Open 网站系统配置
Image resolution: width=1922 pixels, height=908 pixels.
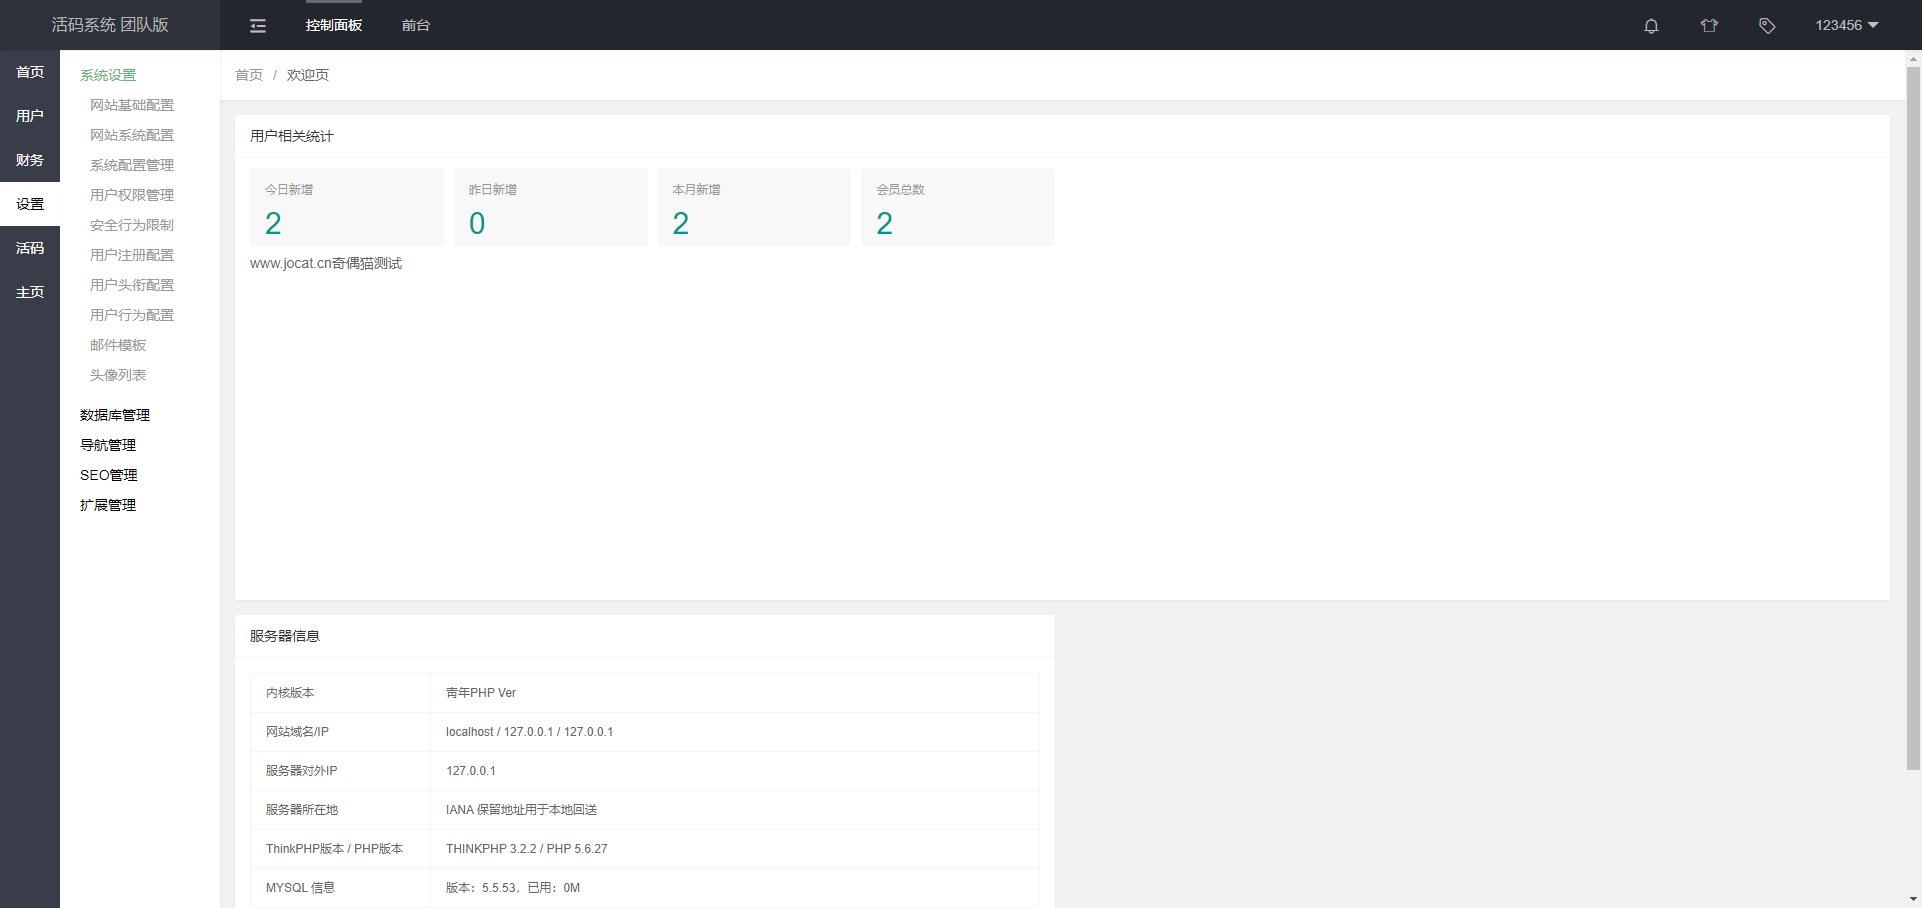(x=132, y=135)
